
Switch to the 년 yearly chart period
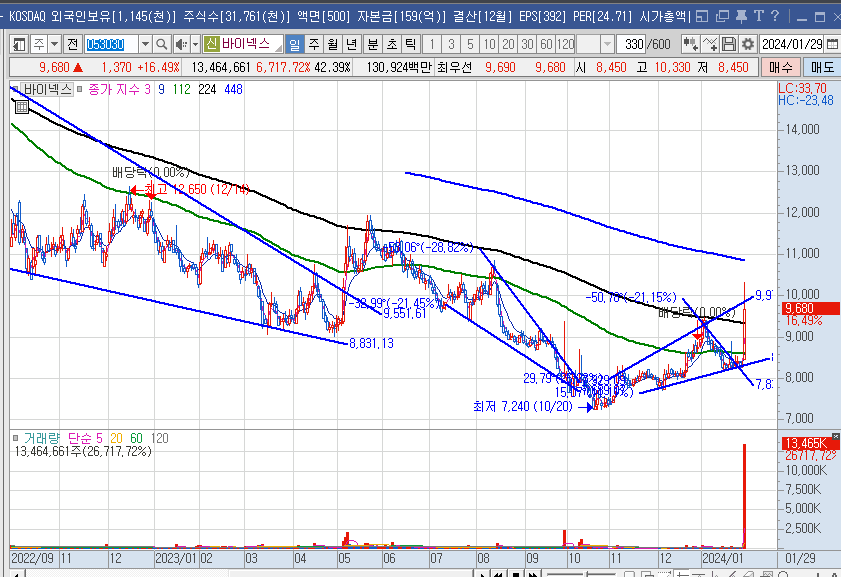tap(351, 44)
